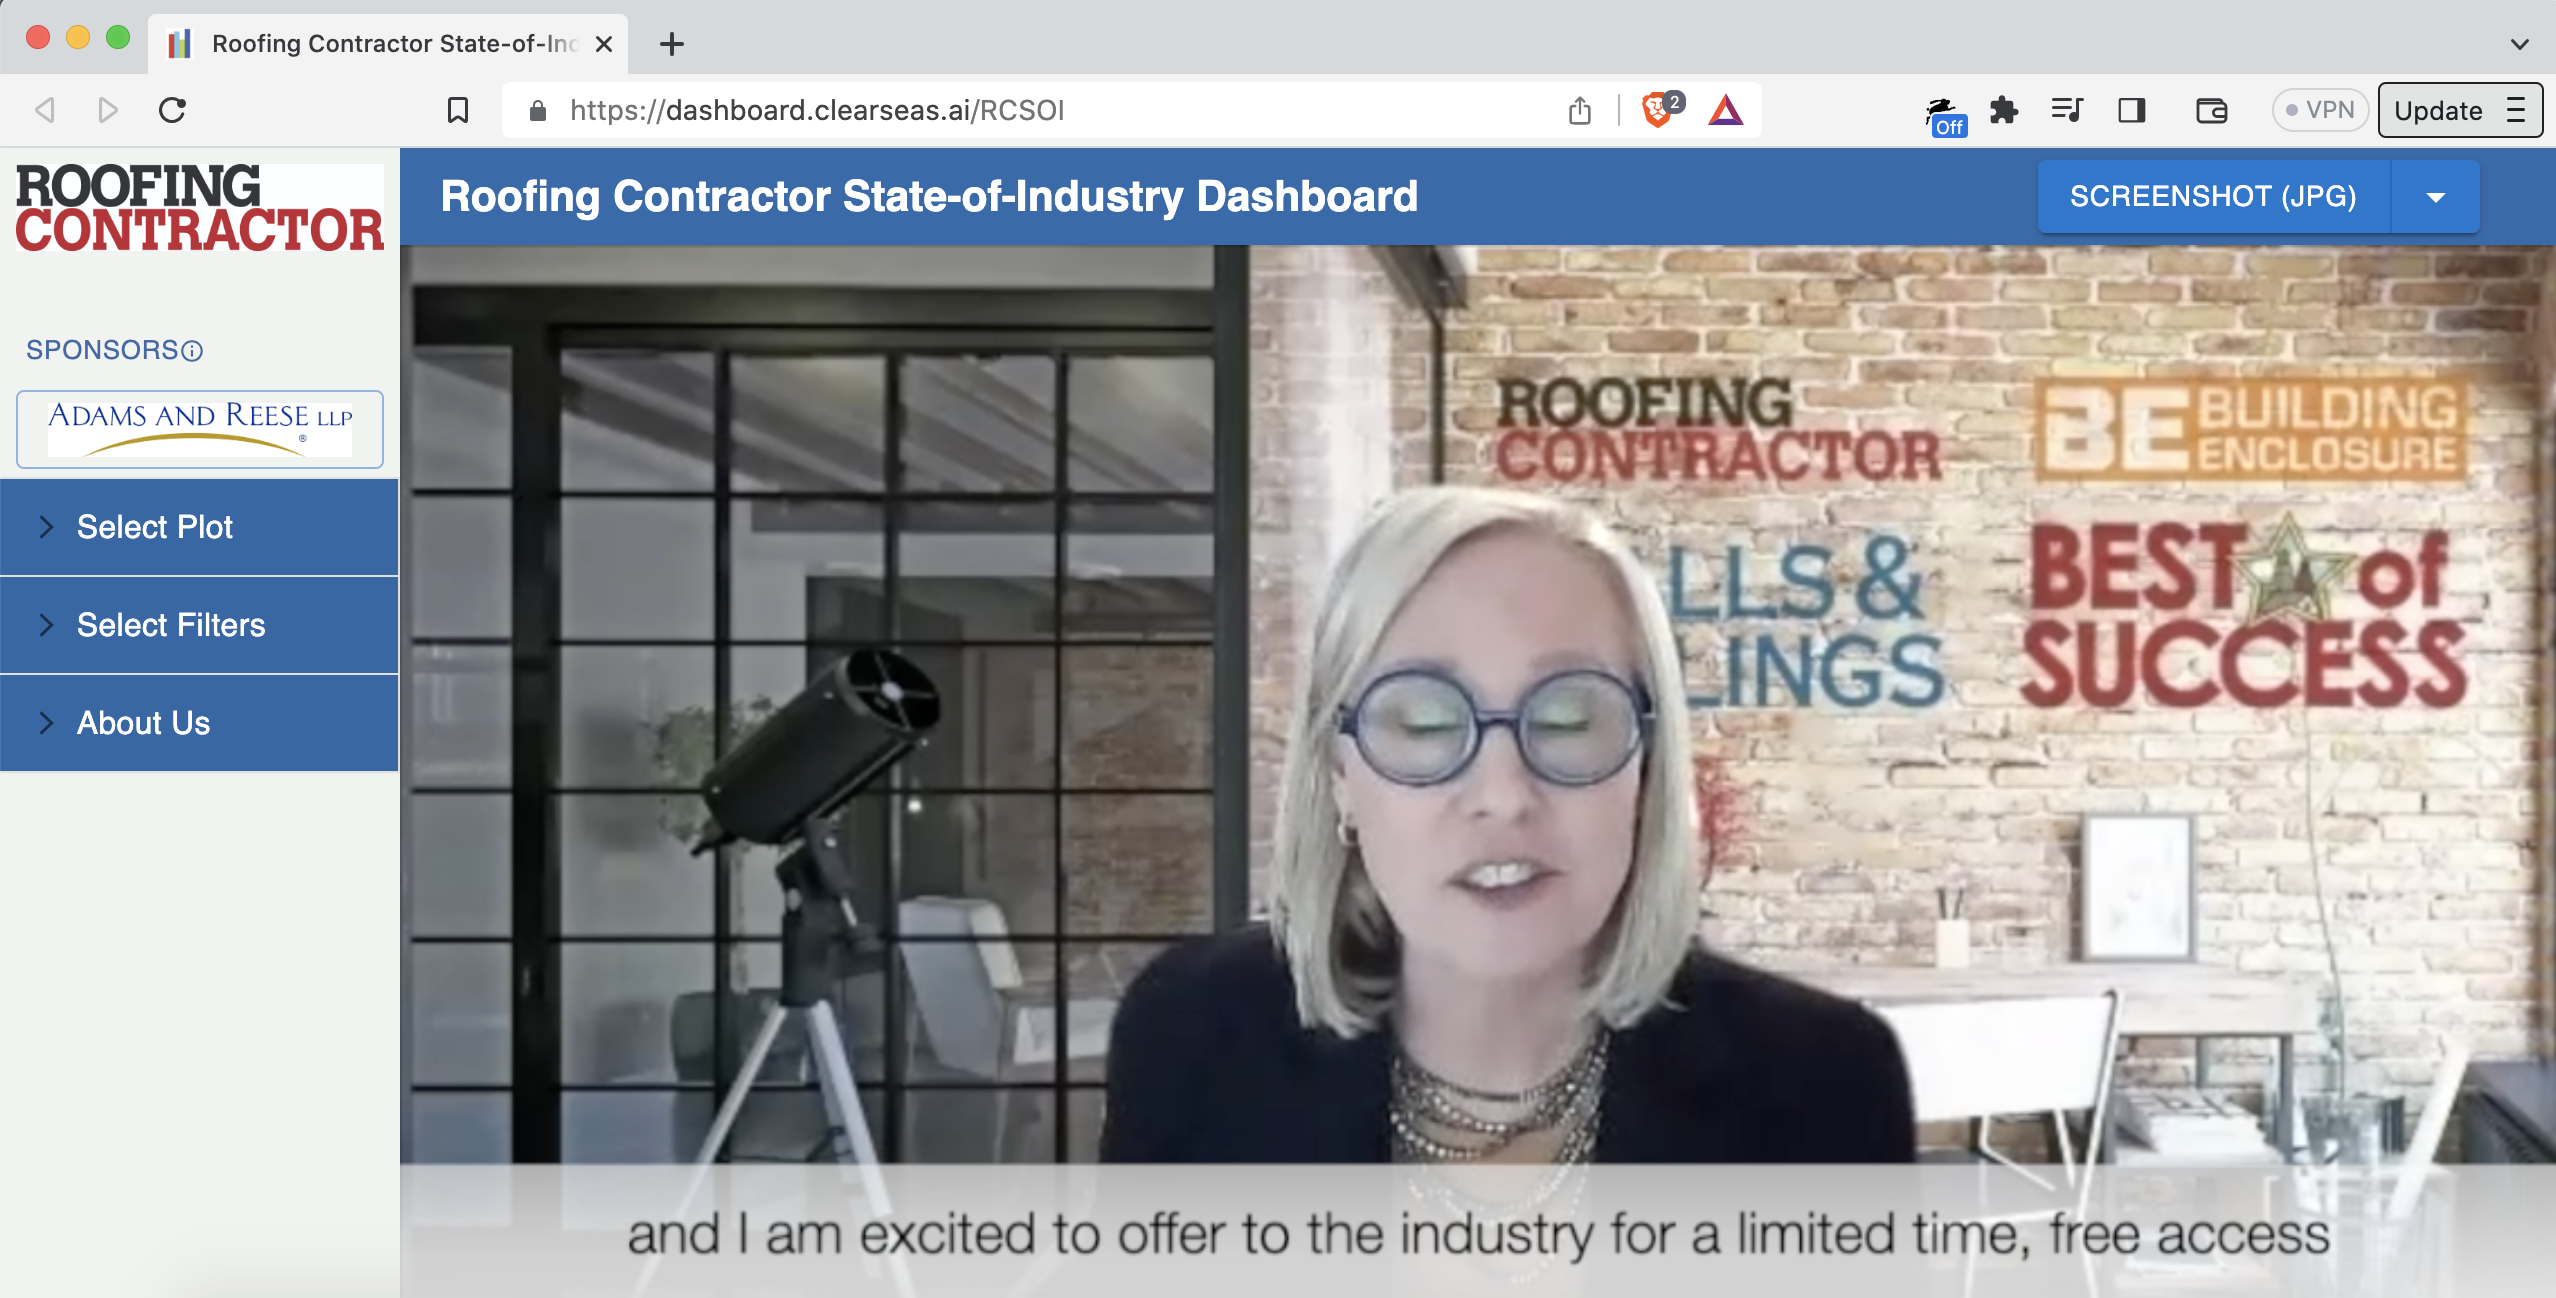Bookmark this page with the bookmark icon
The width and height of the screenshot is (2556, 1298).
coord(457,110)
